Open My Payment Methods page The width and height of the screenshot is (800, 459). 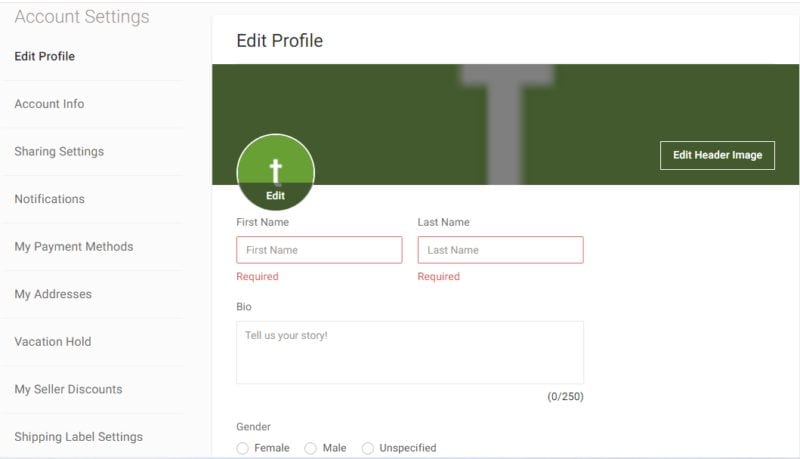(x=73, y=247)
